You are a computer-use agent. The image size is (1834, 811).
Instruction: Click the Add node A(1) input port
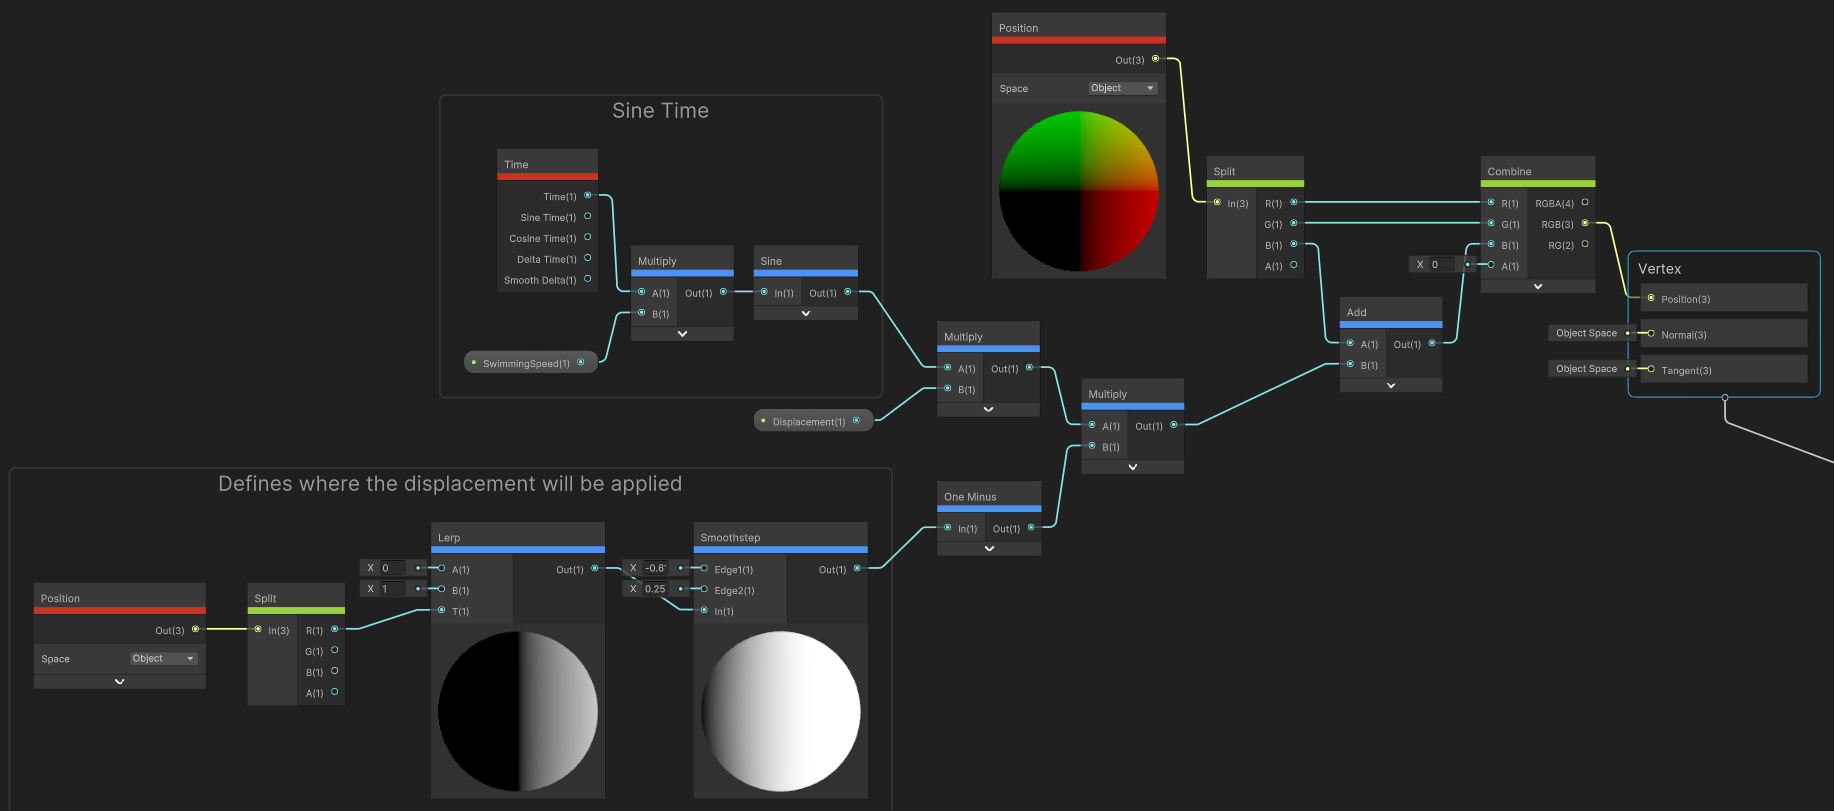coord(1350,343)
